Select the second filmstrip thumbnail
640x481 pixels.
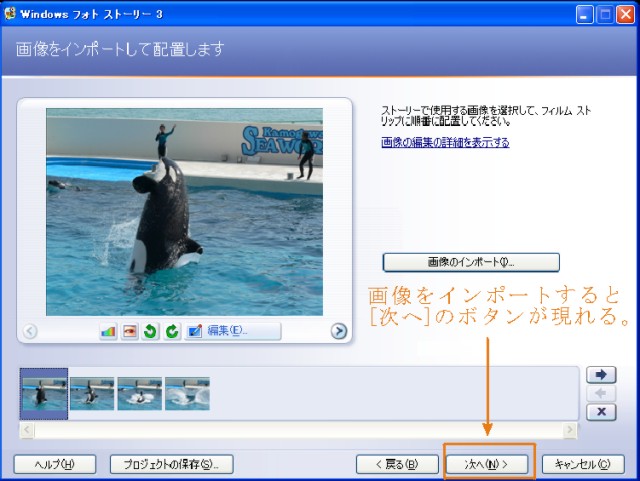92,394
